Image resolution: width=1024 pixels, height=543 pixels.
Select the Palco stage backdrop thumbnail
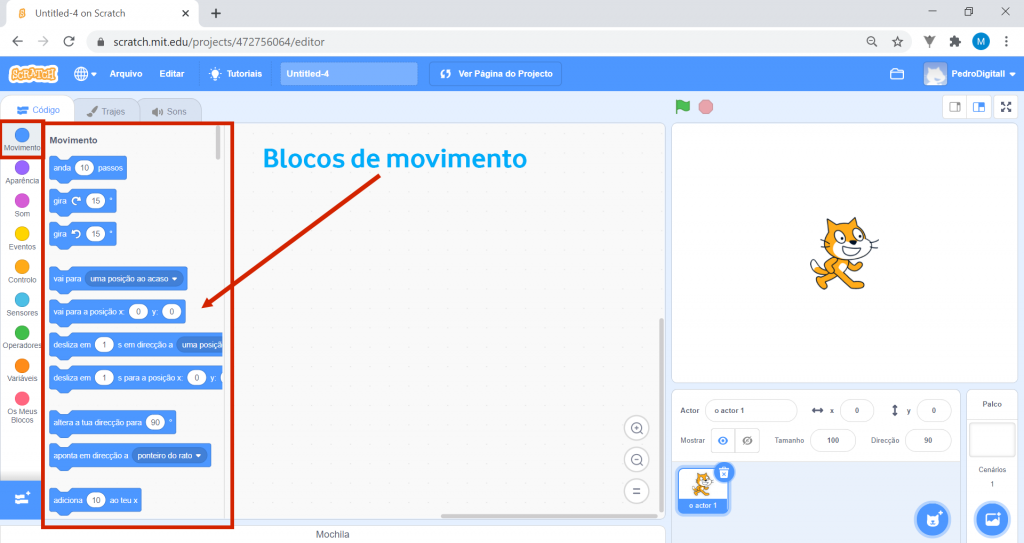(992, 440)
